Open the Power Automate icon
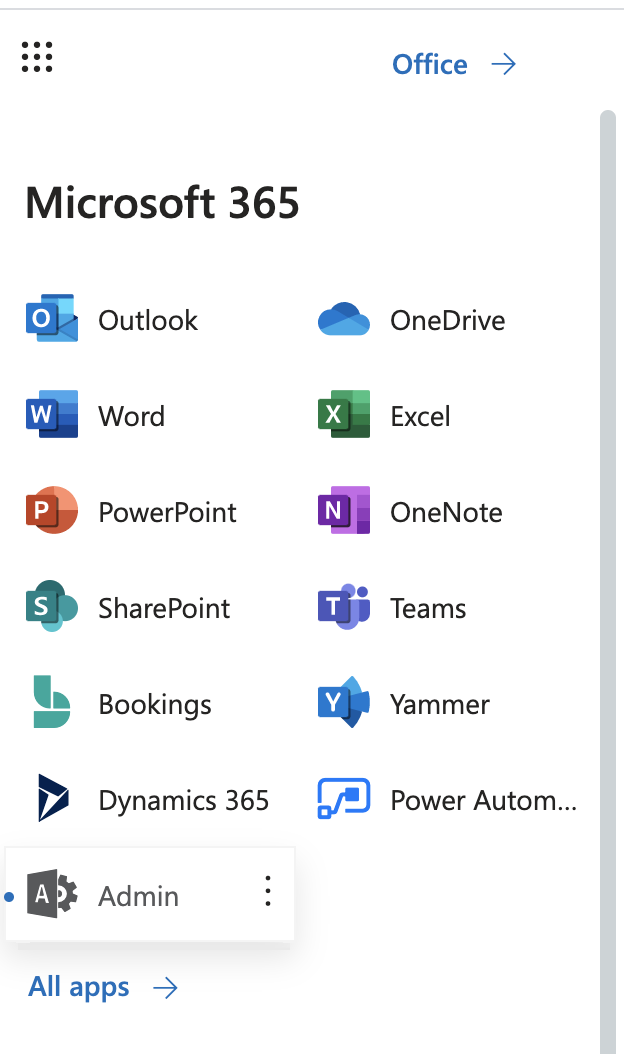This screenshot has width=624, height=1054. coord(343,800)
